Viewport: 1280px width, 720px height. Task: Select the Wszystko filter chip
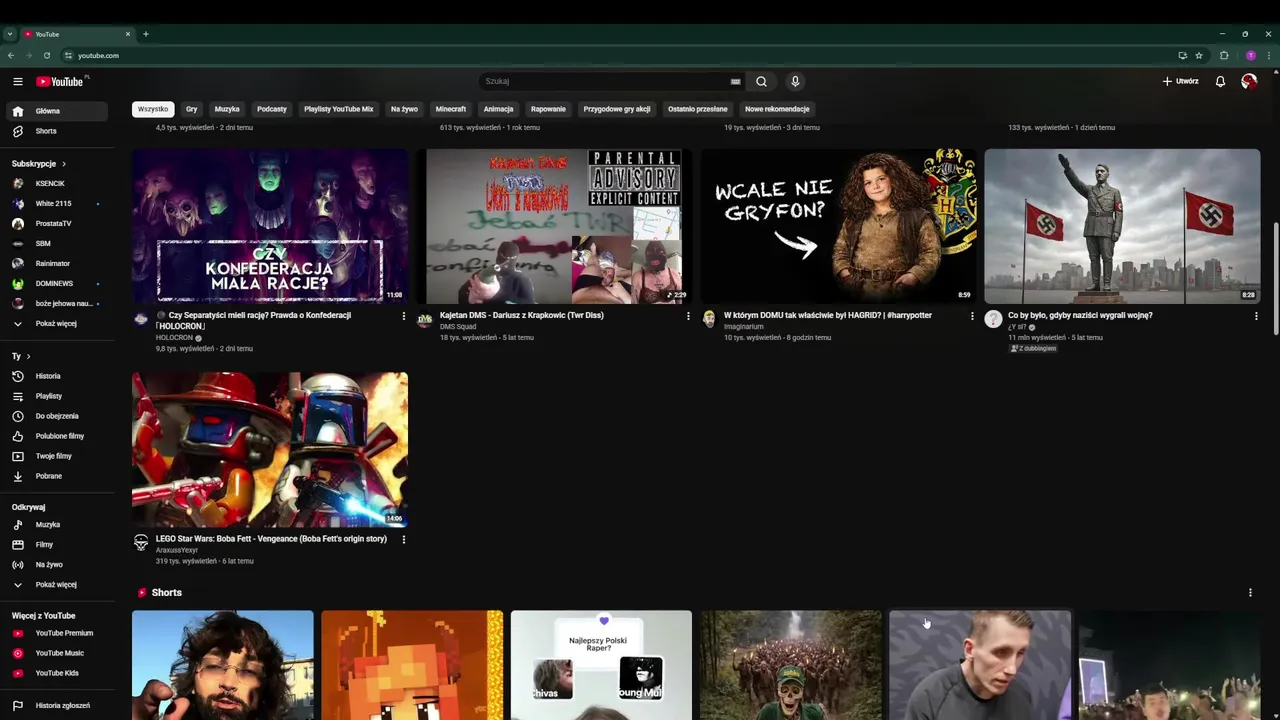(153, 109)
